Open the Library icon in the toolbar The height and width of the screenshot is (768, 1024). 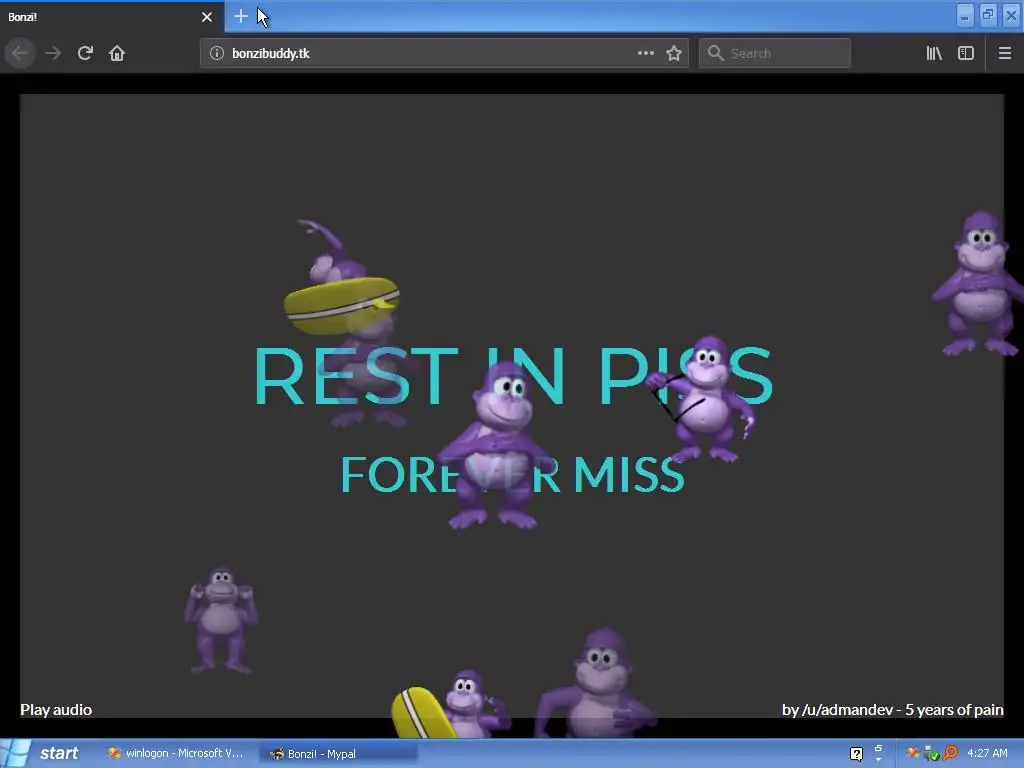[934, 54]
